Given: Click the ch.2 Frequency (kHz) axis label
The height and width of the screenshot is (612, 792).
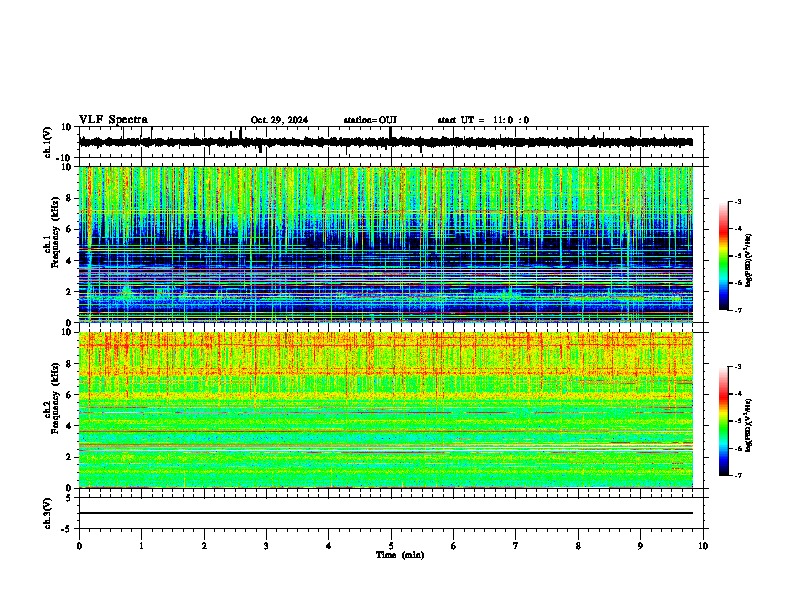Looking at the screenshot, I should 51,398.
